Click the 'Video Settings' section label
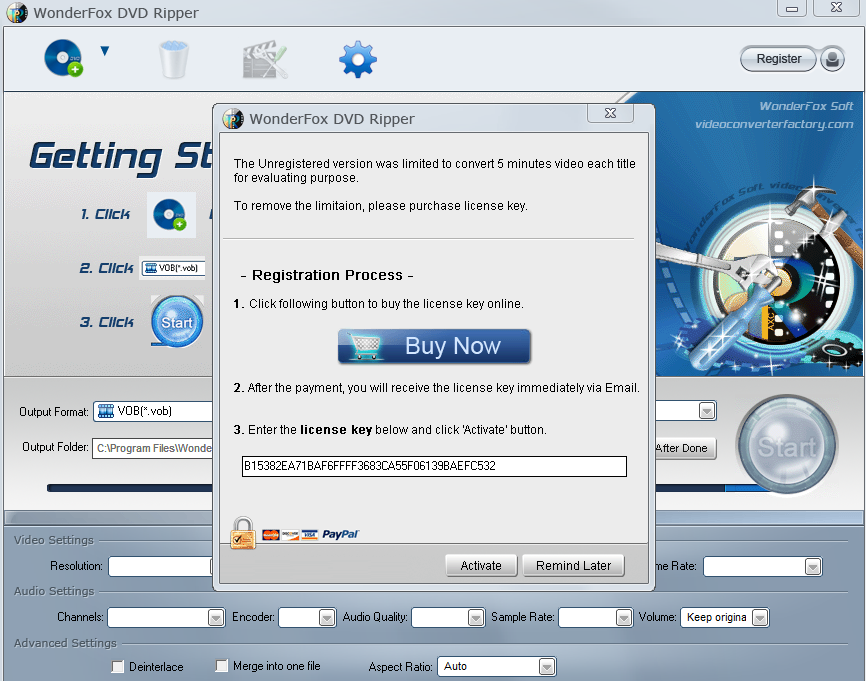 (54, 540)
